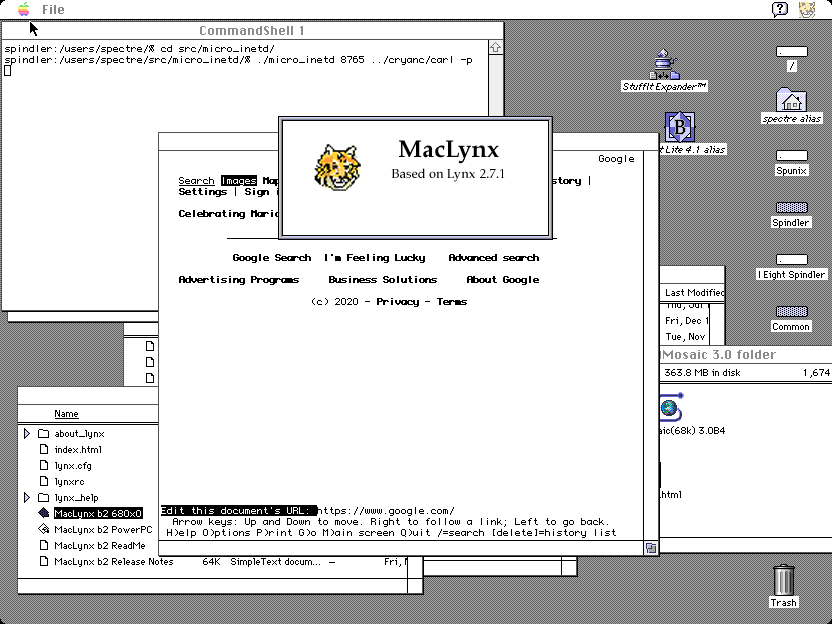Select the Spindler volume icon

[792, 207]
